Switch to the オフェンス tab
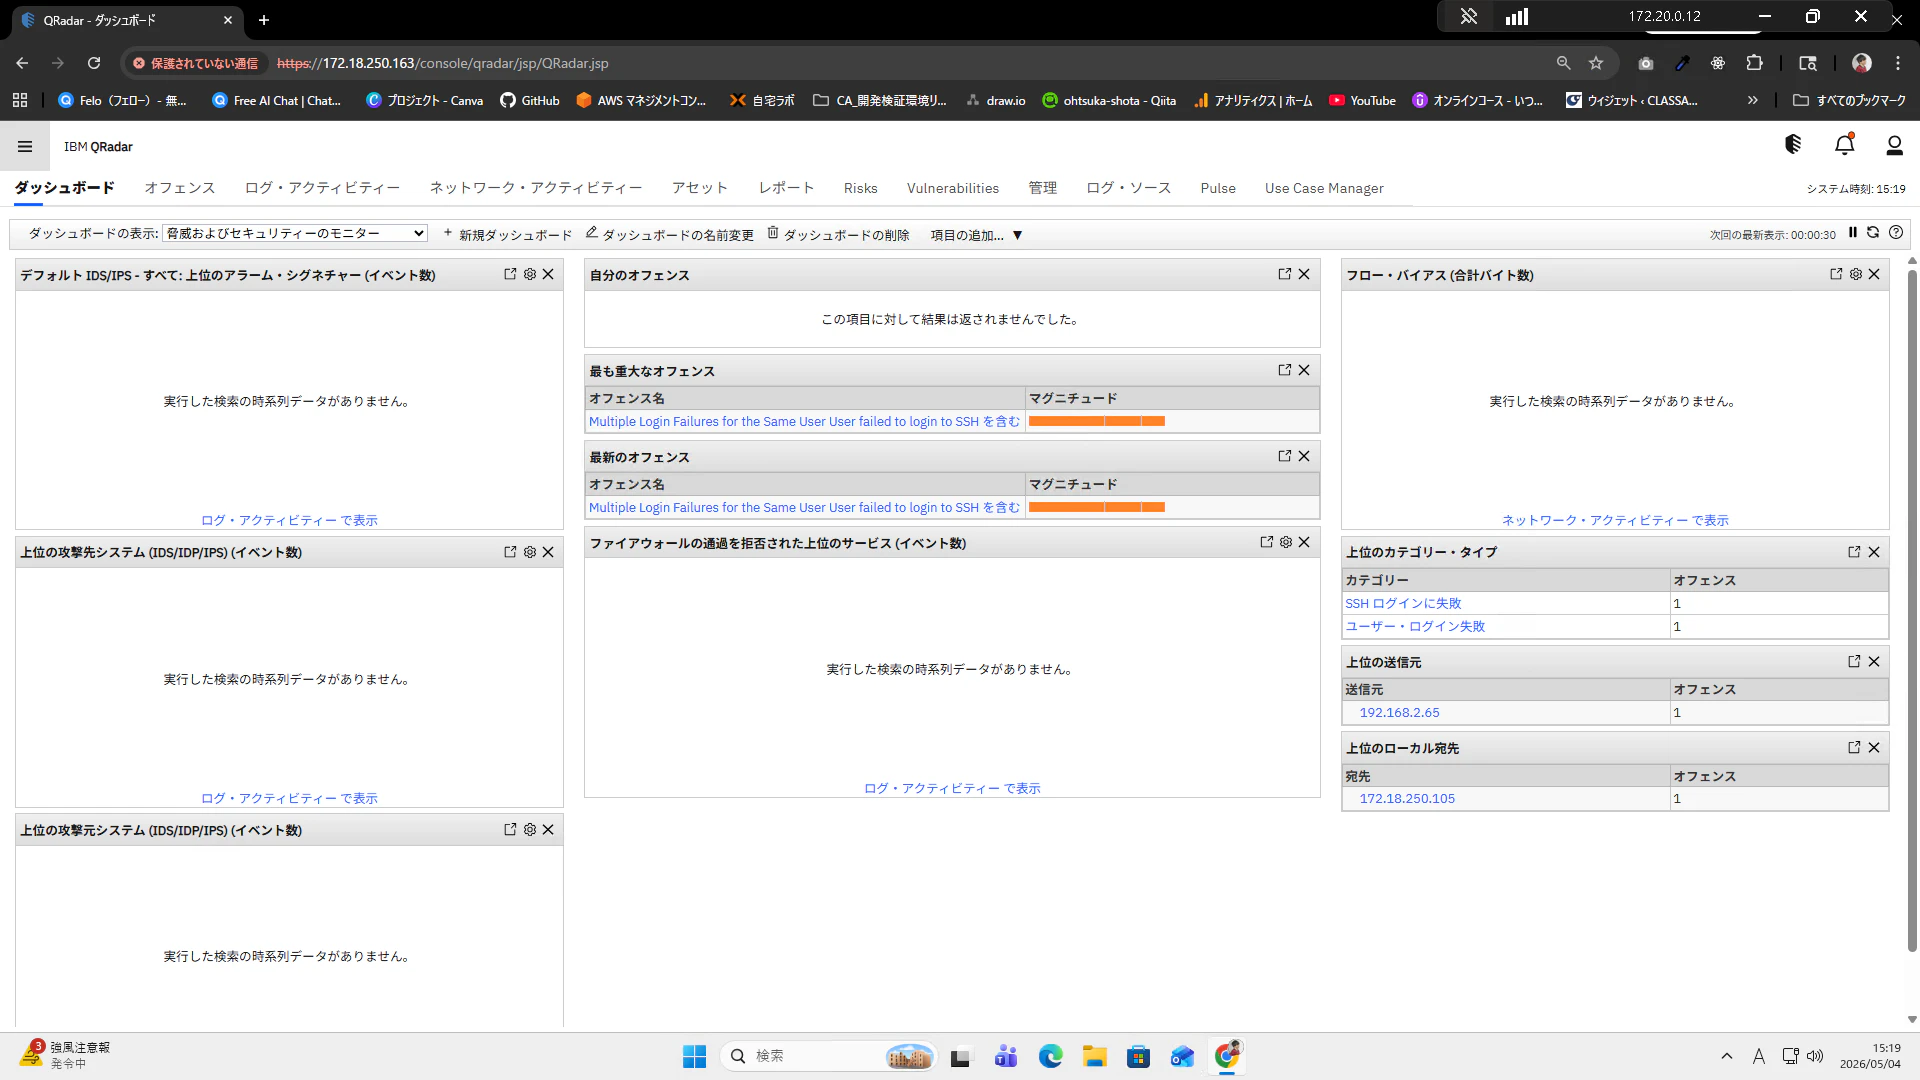1920x1080 pixels. point(180,188)
